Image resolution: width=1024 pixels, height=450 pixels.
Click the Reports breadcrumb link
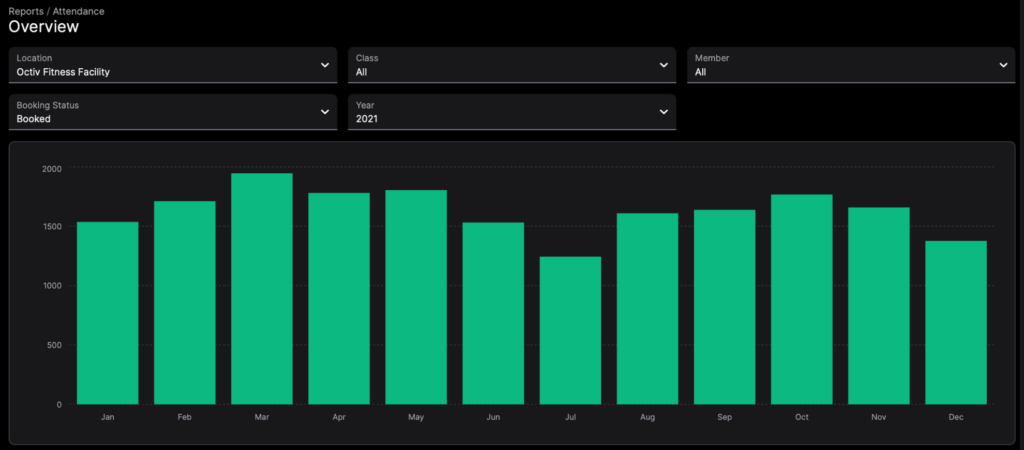click(x=26, y=11)
